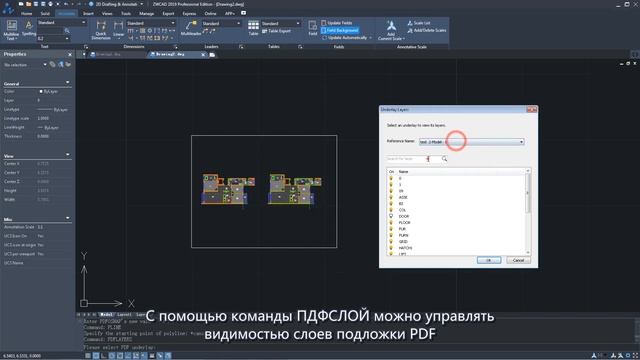Toggle the light bulb of layer AXXE
Screen dimensions: 640x360
click(x=391, y=197)
